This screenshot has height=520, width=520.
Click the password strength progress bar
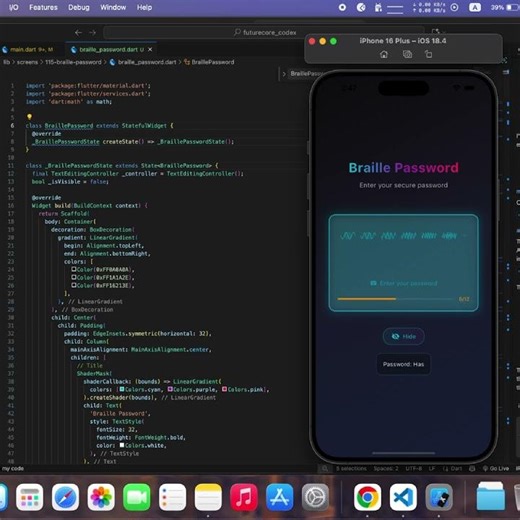pos(395,299)
